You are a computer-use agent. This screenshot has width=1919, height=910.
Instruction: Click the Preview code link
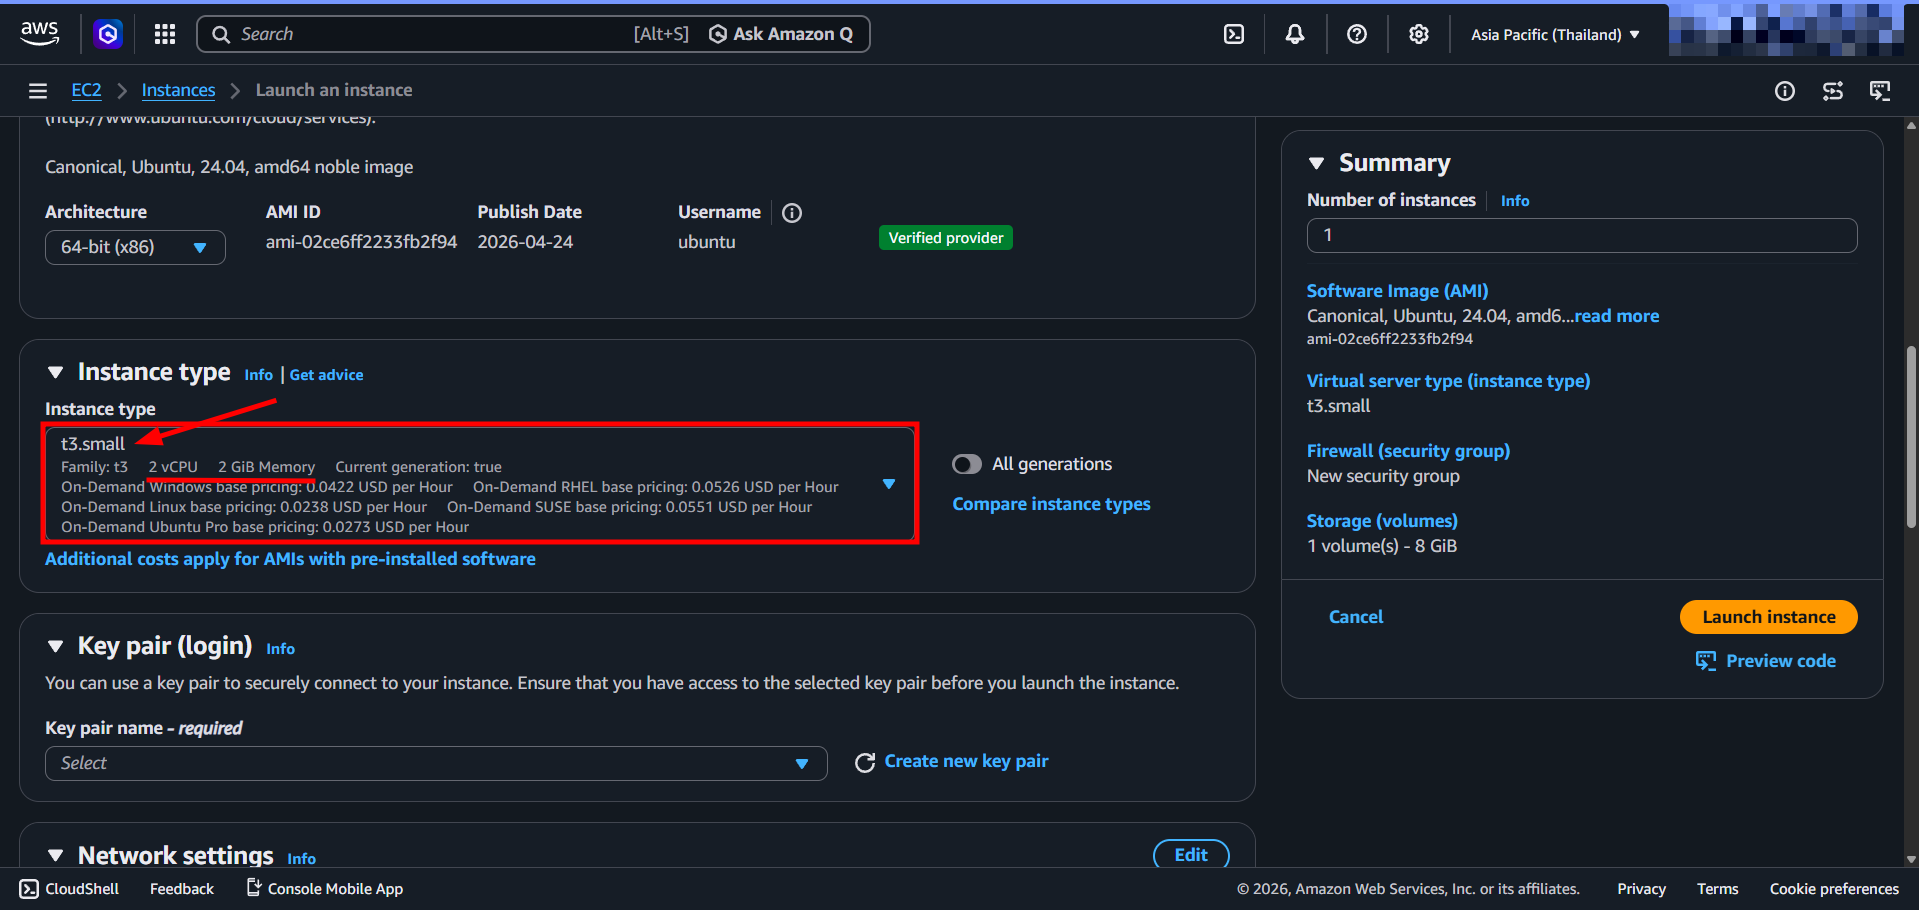1766,661
